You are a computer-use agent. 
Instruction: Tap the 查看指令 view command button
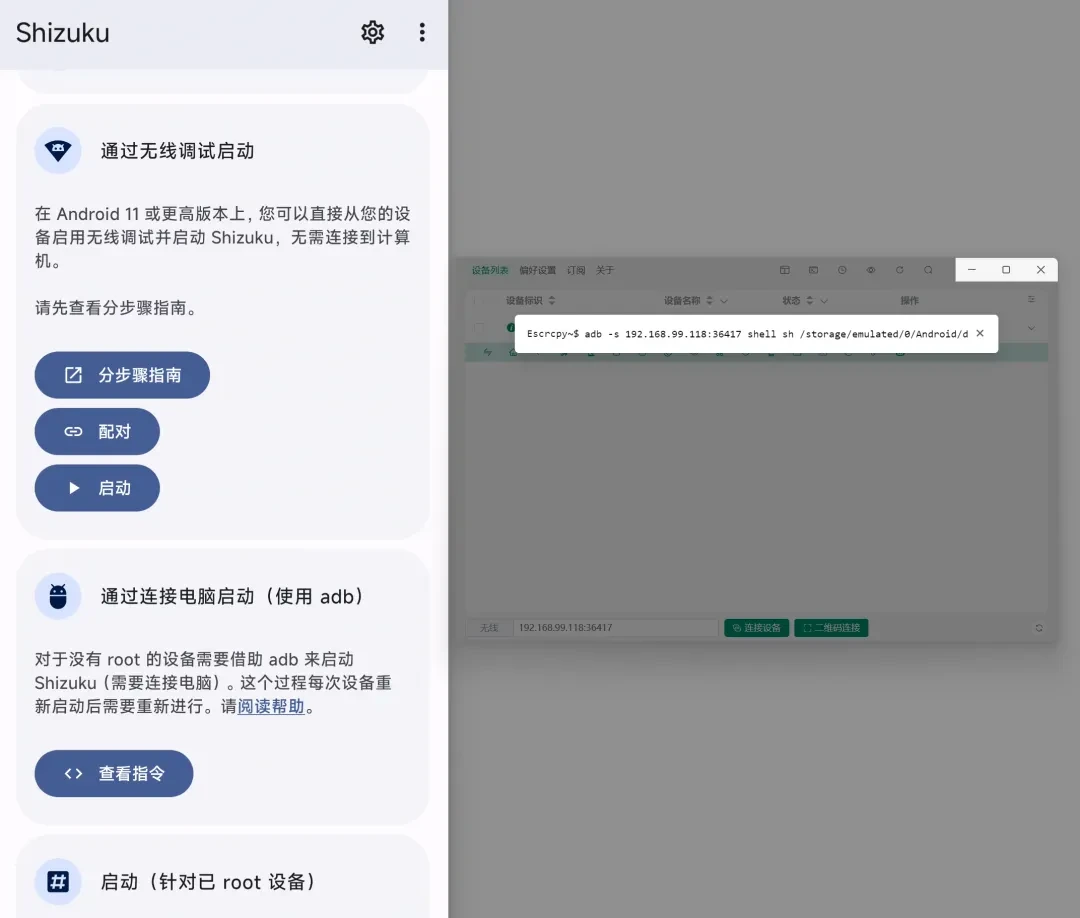114,773
